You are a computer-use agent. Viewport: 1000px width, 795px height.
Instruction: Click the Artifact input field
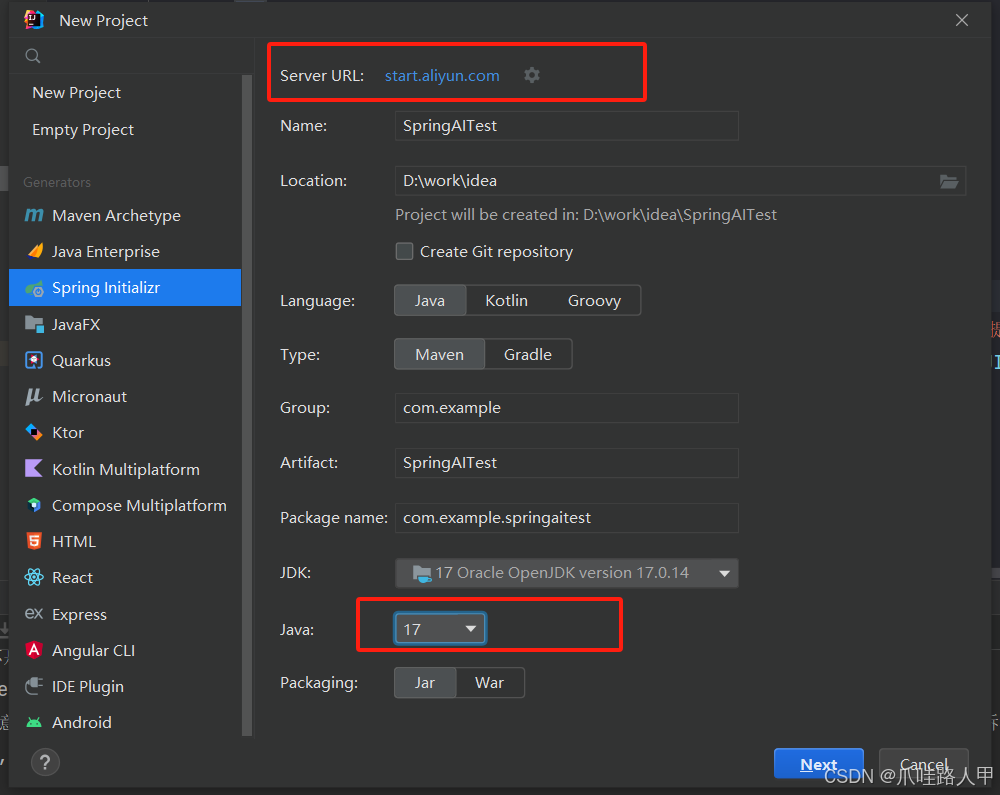pos(566,463)
